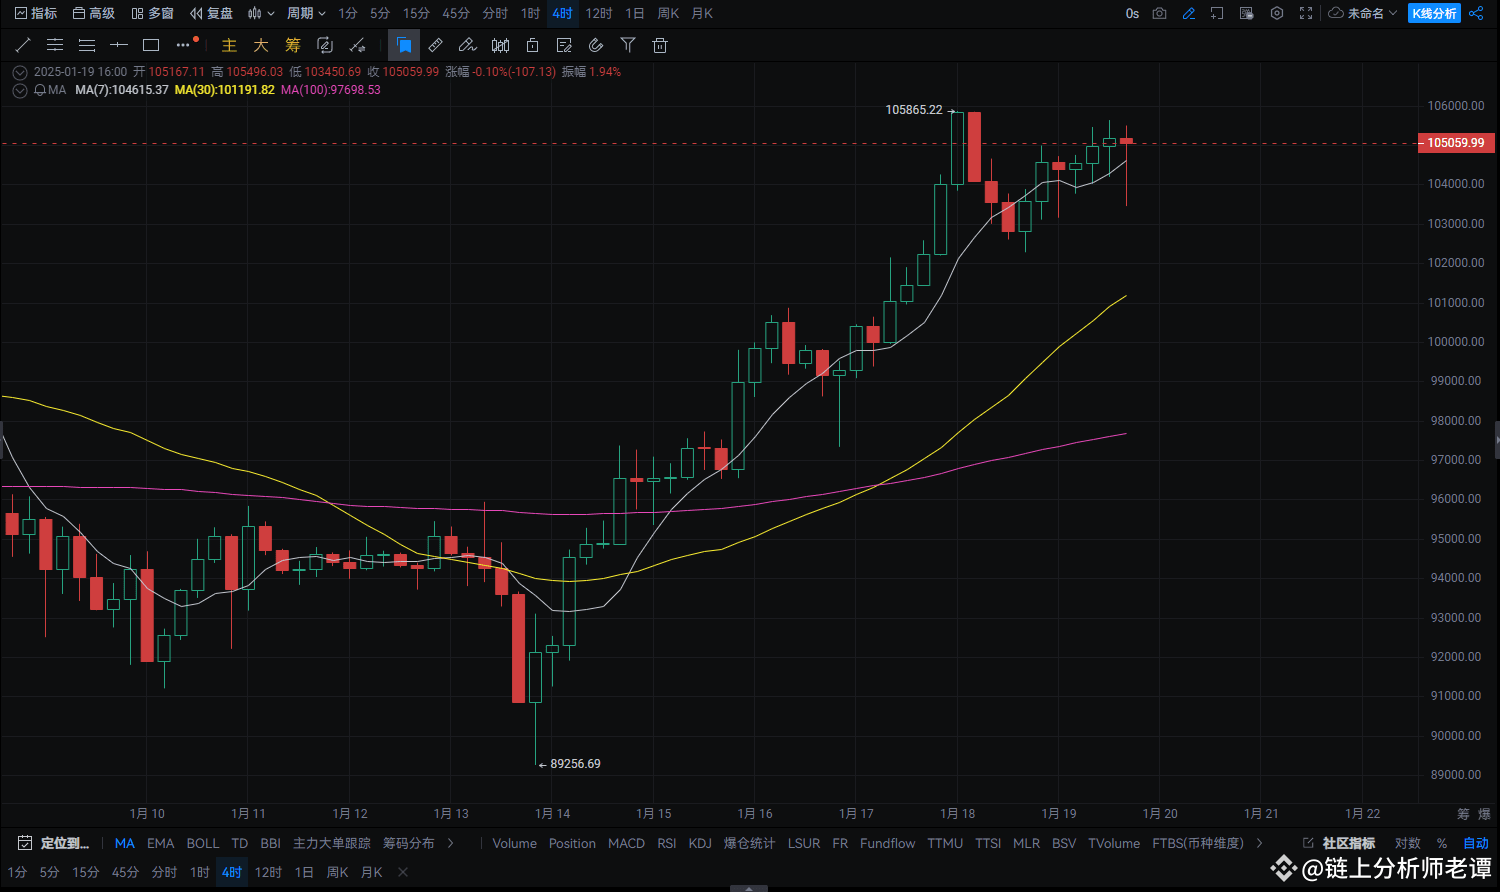The height and width of the screenshot is (892, 1500).
Task: Enable 对数 logarithmic price scale
Action: (1407, 843)
